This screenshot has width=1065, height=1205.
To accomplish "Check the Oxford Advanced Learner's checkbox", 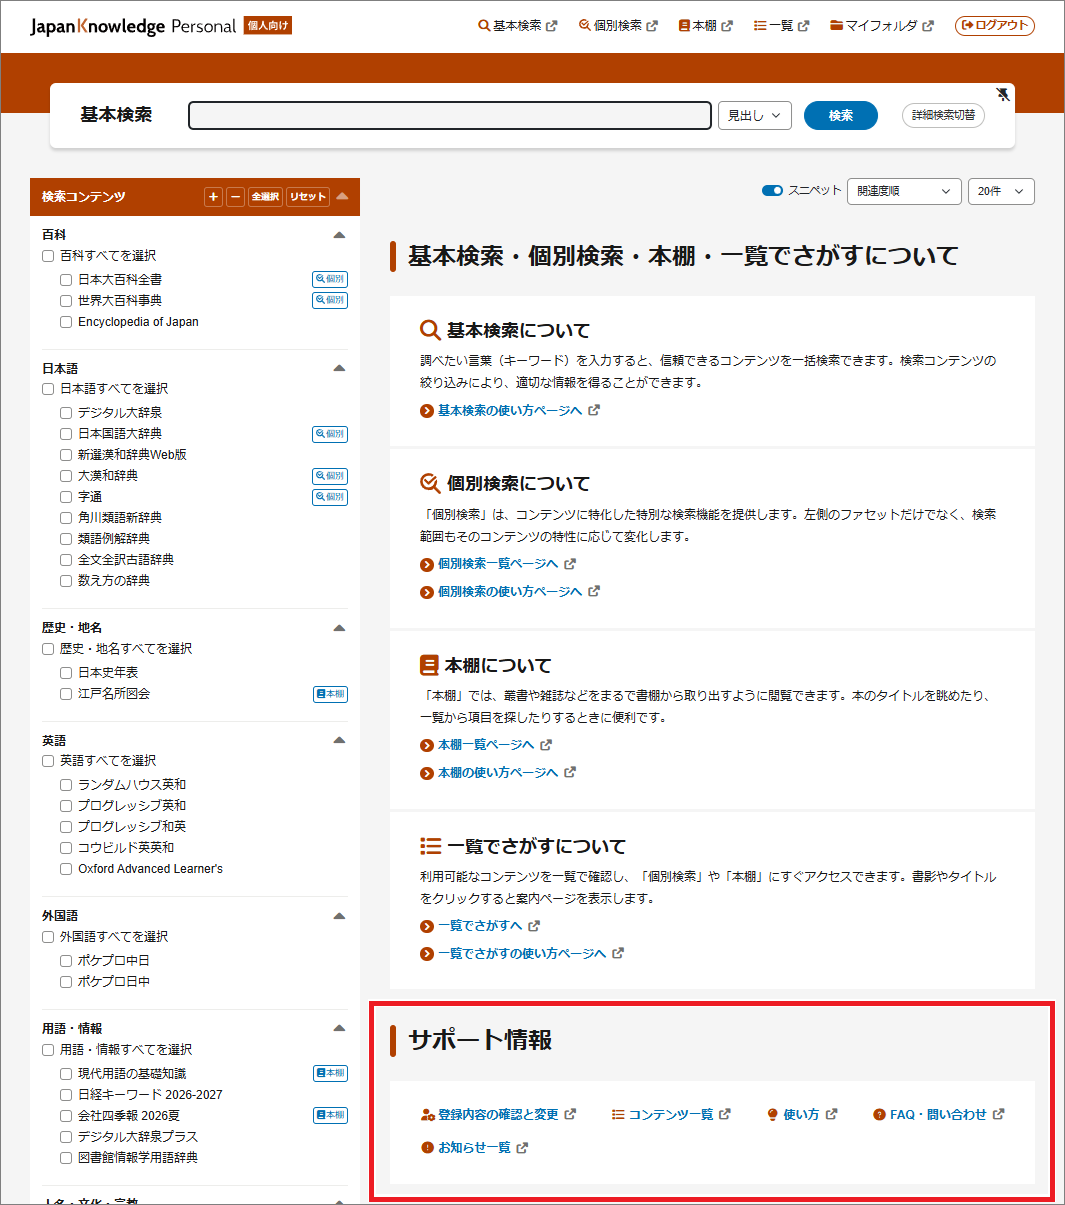I will 66,869.
